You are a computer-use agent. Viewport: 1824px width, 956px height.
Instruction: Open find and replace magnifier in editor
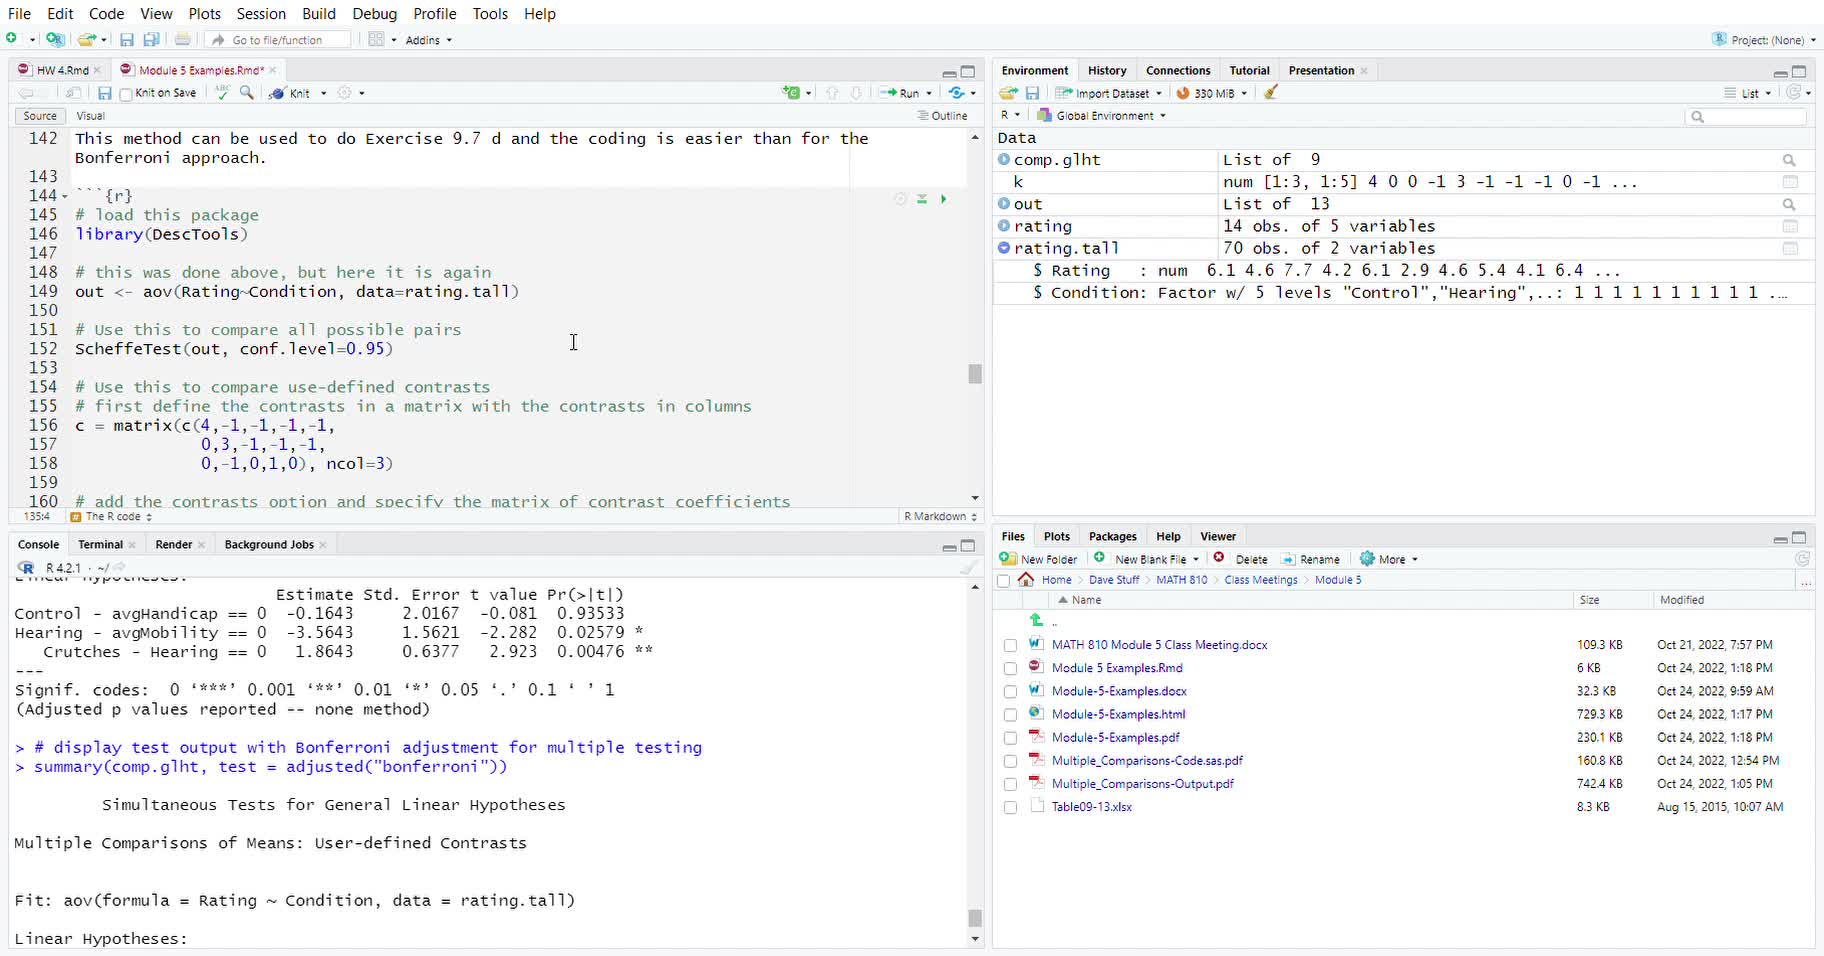pyautogui.click(x=247, y=92)
